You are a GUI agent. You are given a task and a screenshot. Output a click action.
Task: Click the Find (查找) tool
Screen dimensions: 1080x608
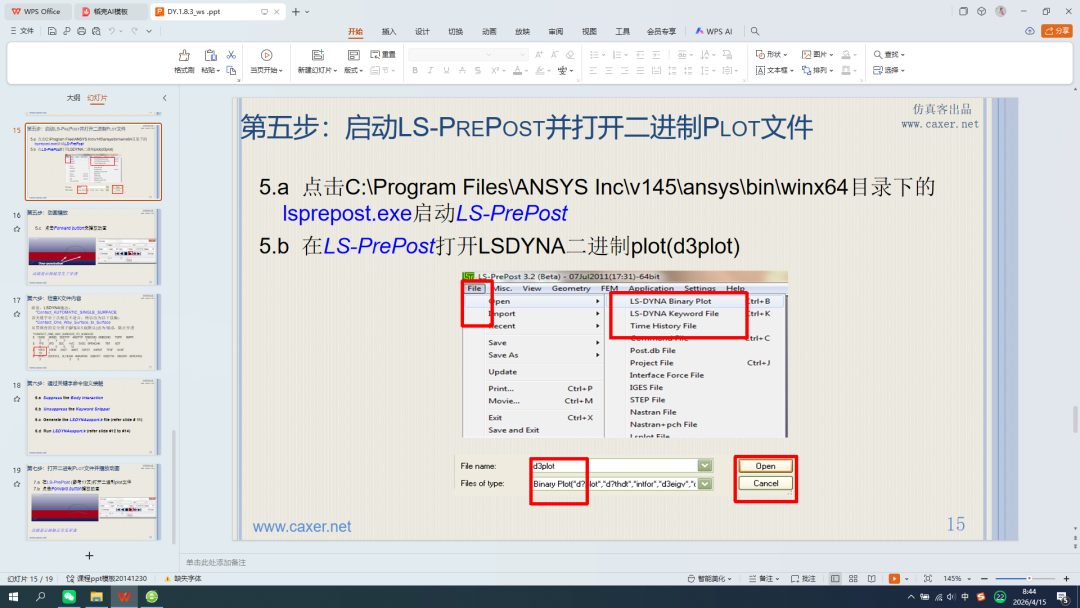[889, 54]
